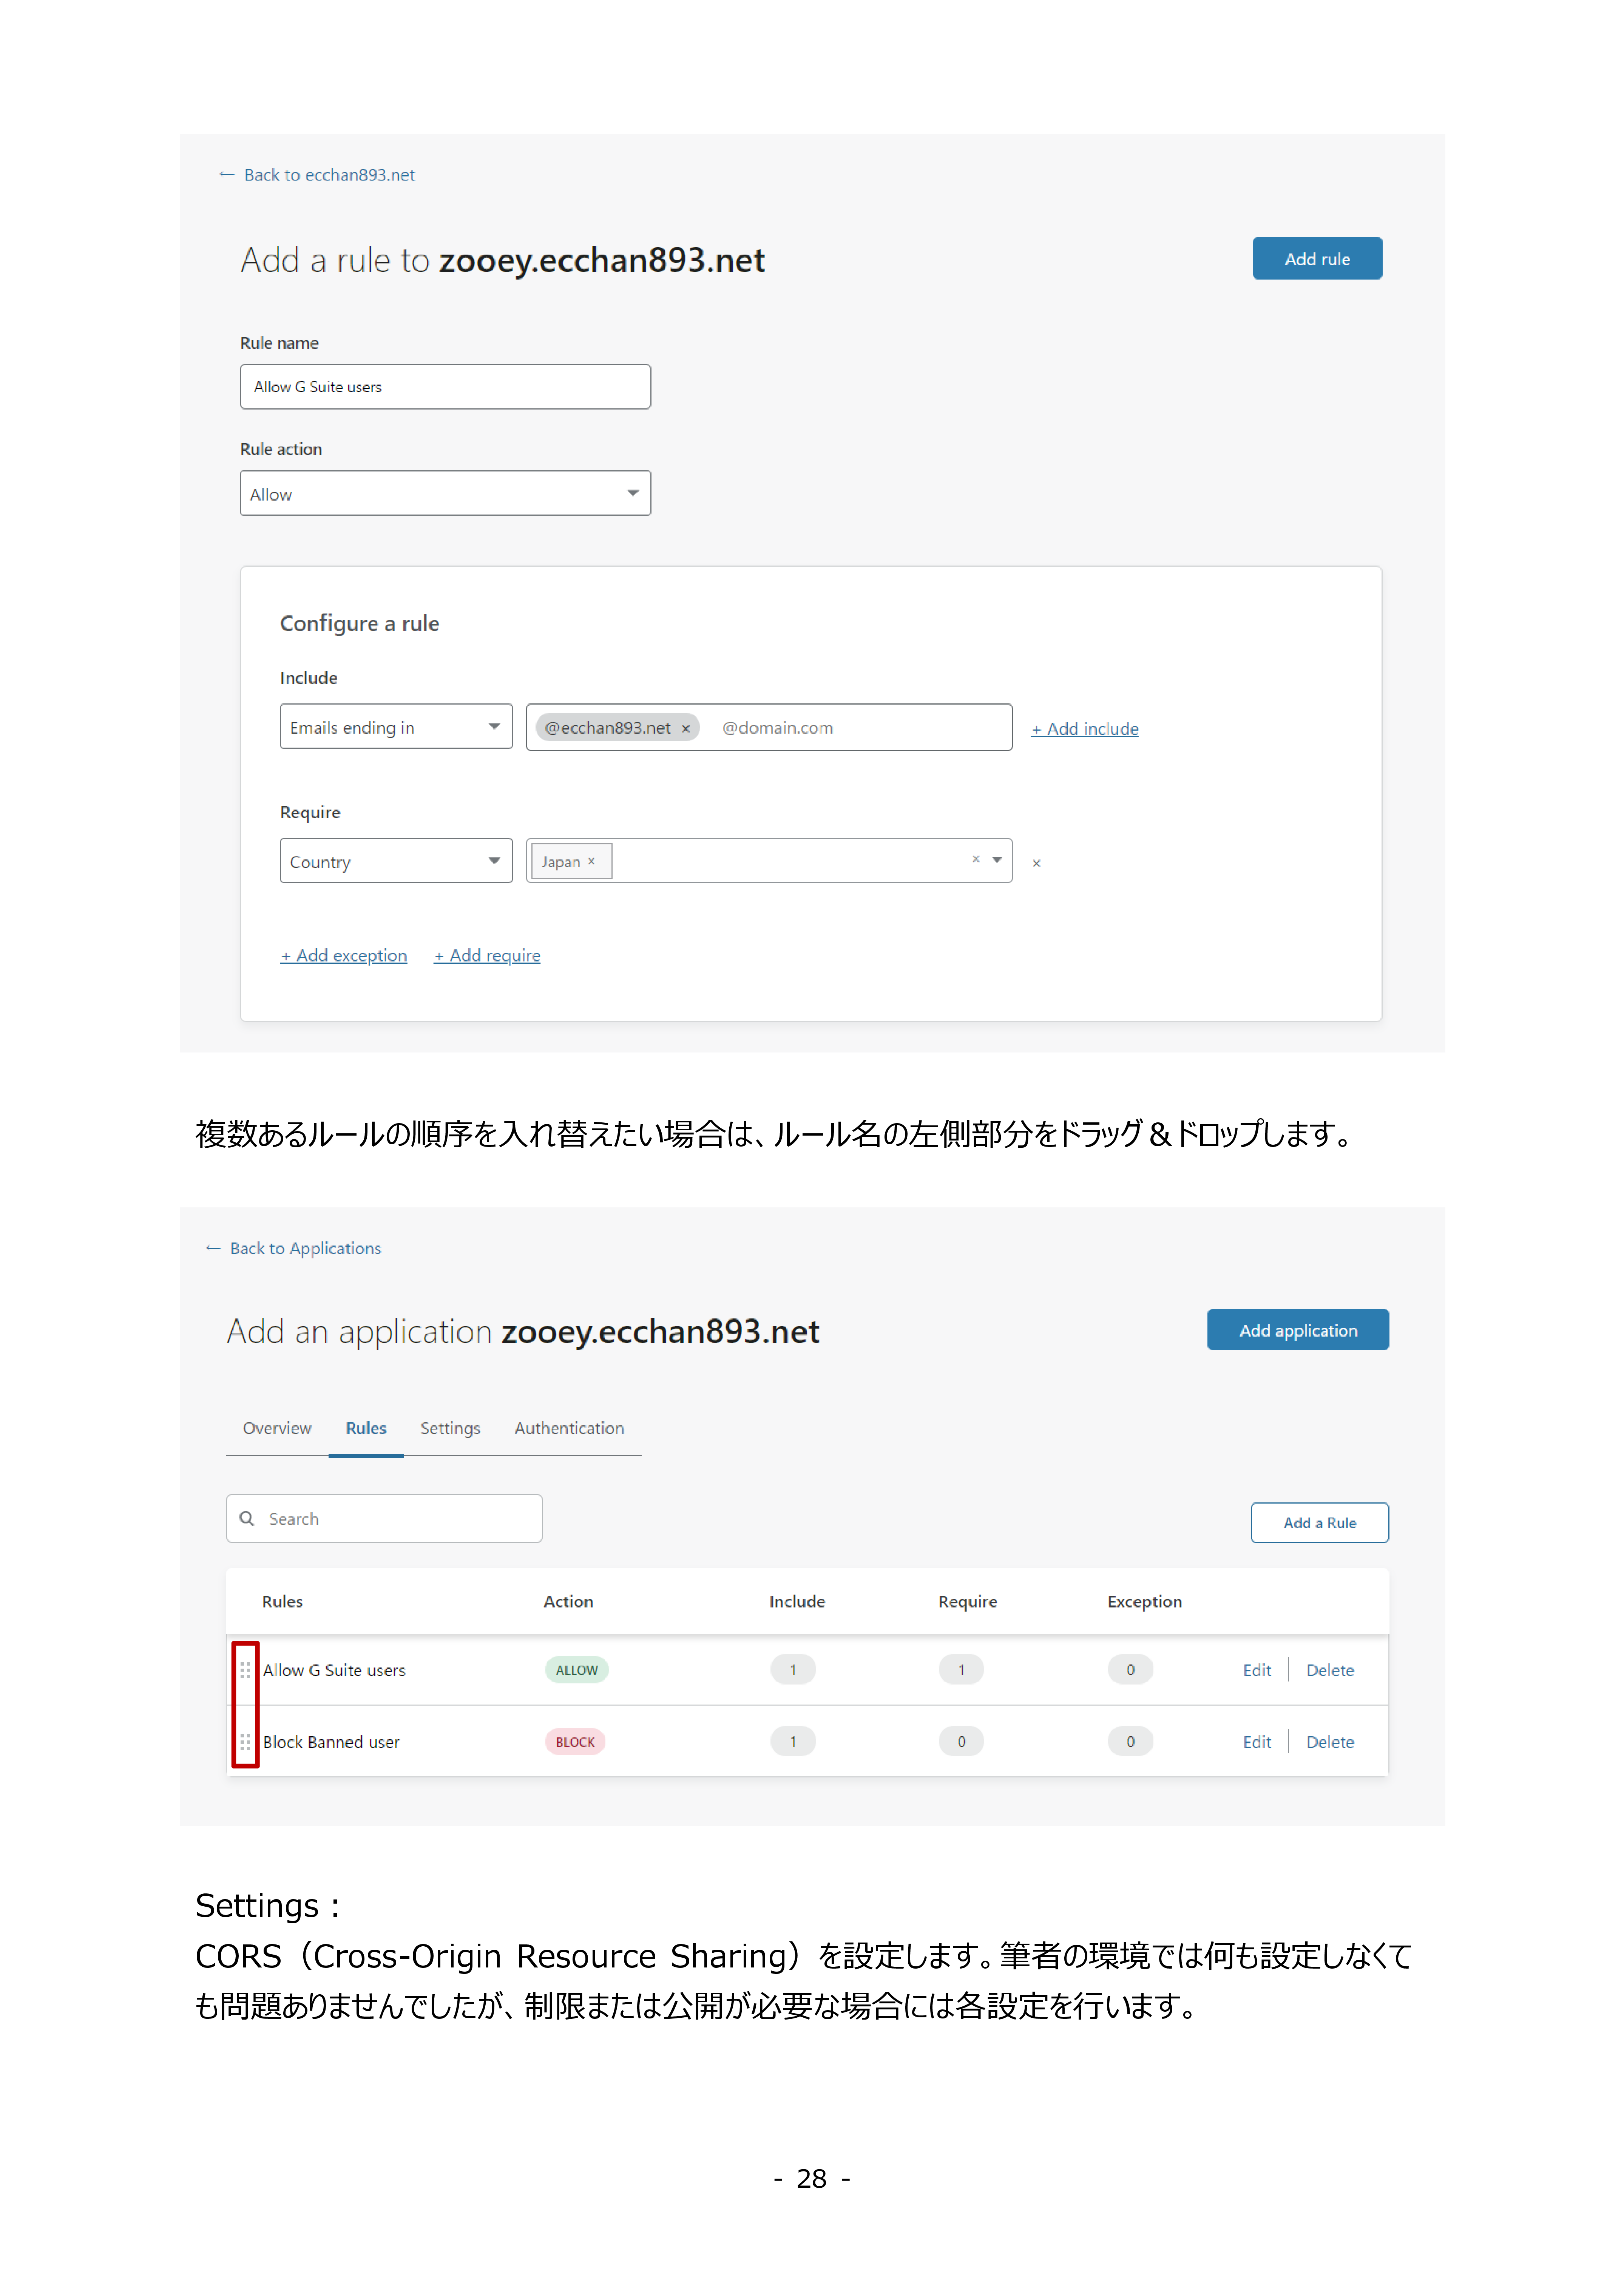Return via Back to Applications link
Screen dimensions: 1624x2295
pos(294,1249)
